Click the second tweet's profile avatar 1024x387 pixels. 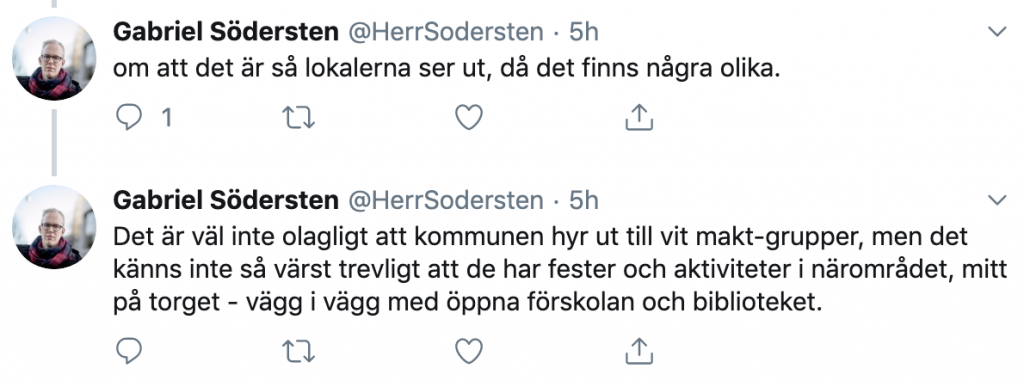click(x=54, y=227)
